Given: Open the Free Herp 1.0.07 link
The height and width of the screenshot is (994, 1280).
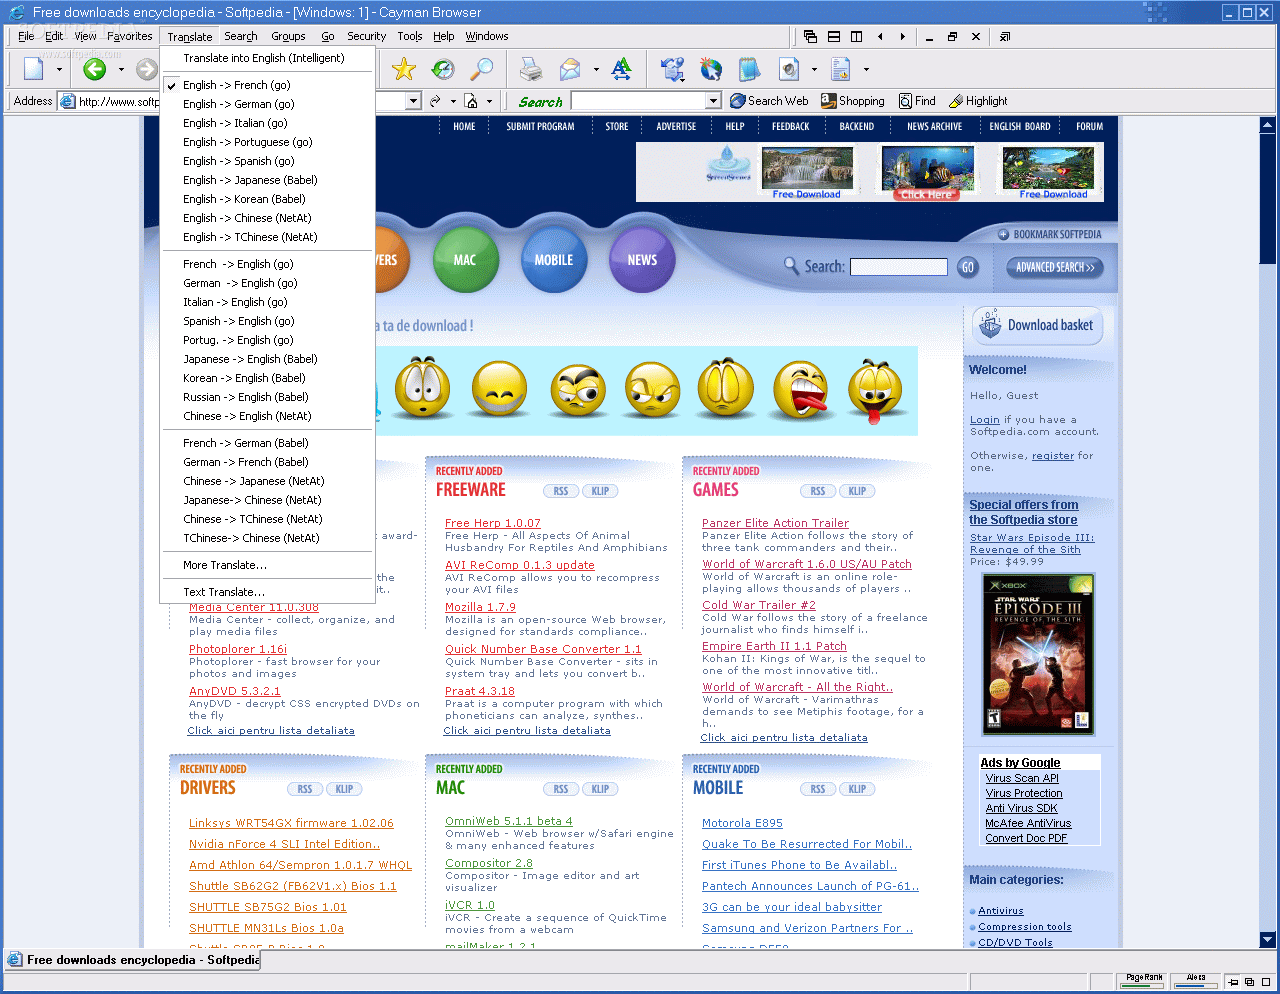Looking at the screenshot, I should 492,523.
